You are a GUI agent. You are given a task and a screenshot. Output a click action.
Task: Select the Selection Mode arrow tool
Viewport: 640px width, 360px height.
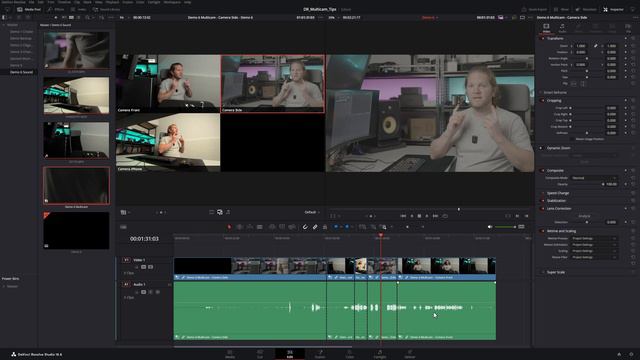pyautogui.click(x=229, y=227)
